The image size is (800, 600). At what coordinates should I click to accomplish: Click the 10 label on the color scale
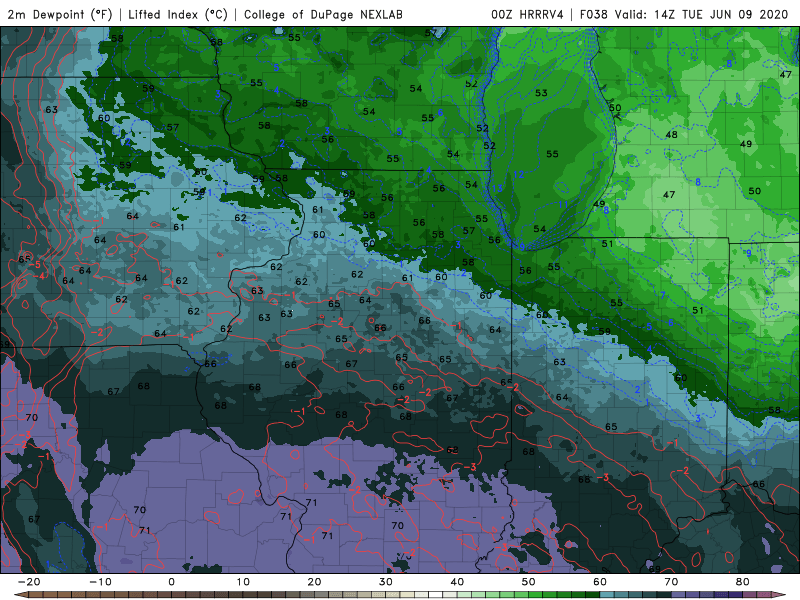(x=243, y=581)
